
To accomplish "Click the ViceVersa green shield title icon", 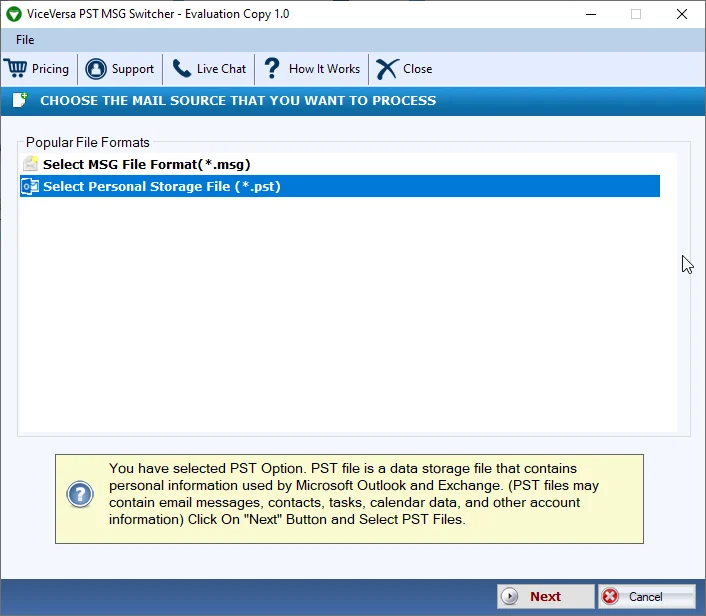I will [14, 14].
